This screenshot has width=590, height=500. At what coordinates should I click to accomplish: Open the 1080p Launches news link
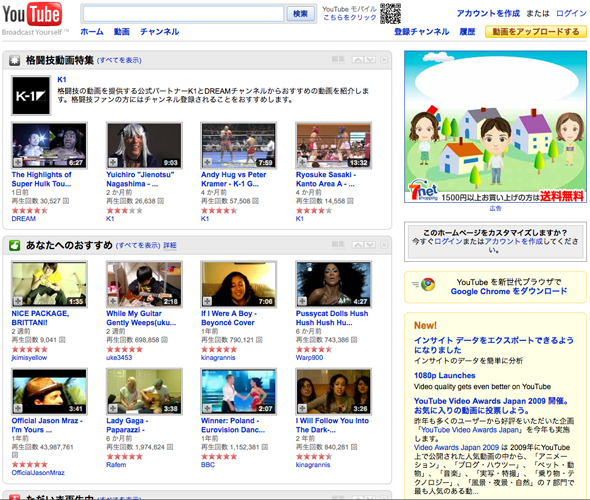tap(444, 375)
